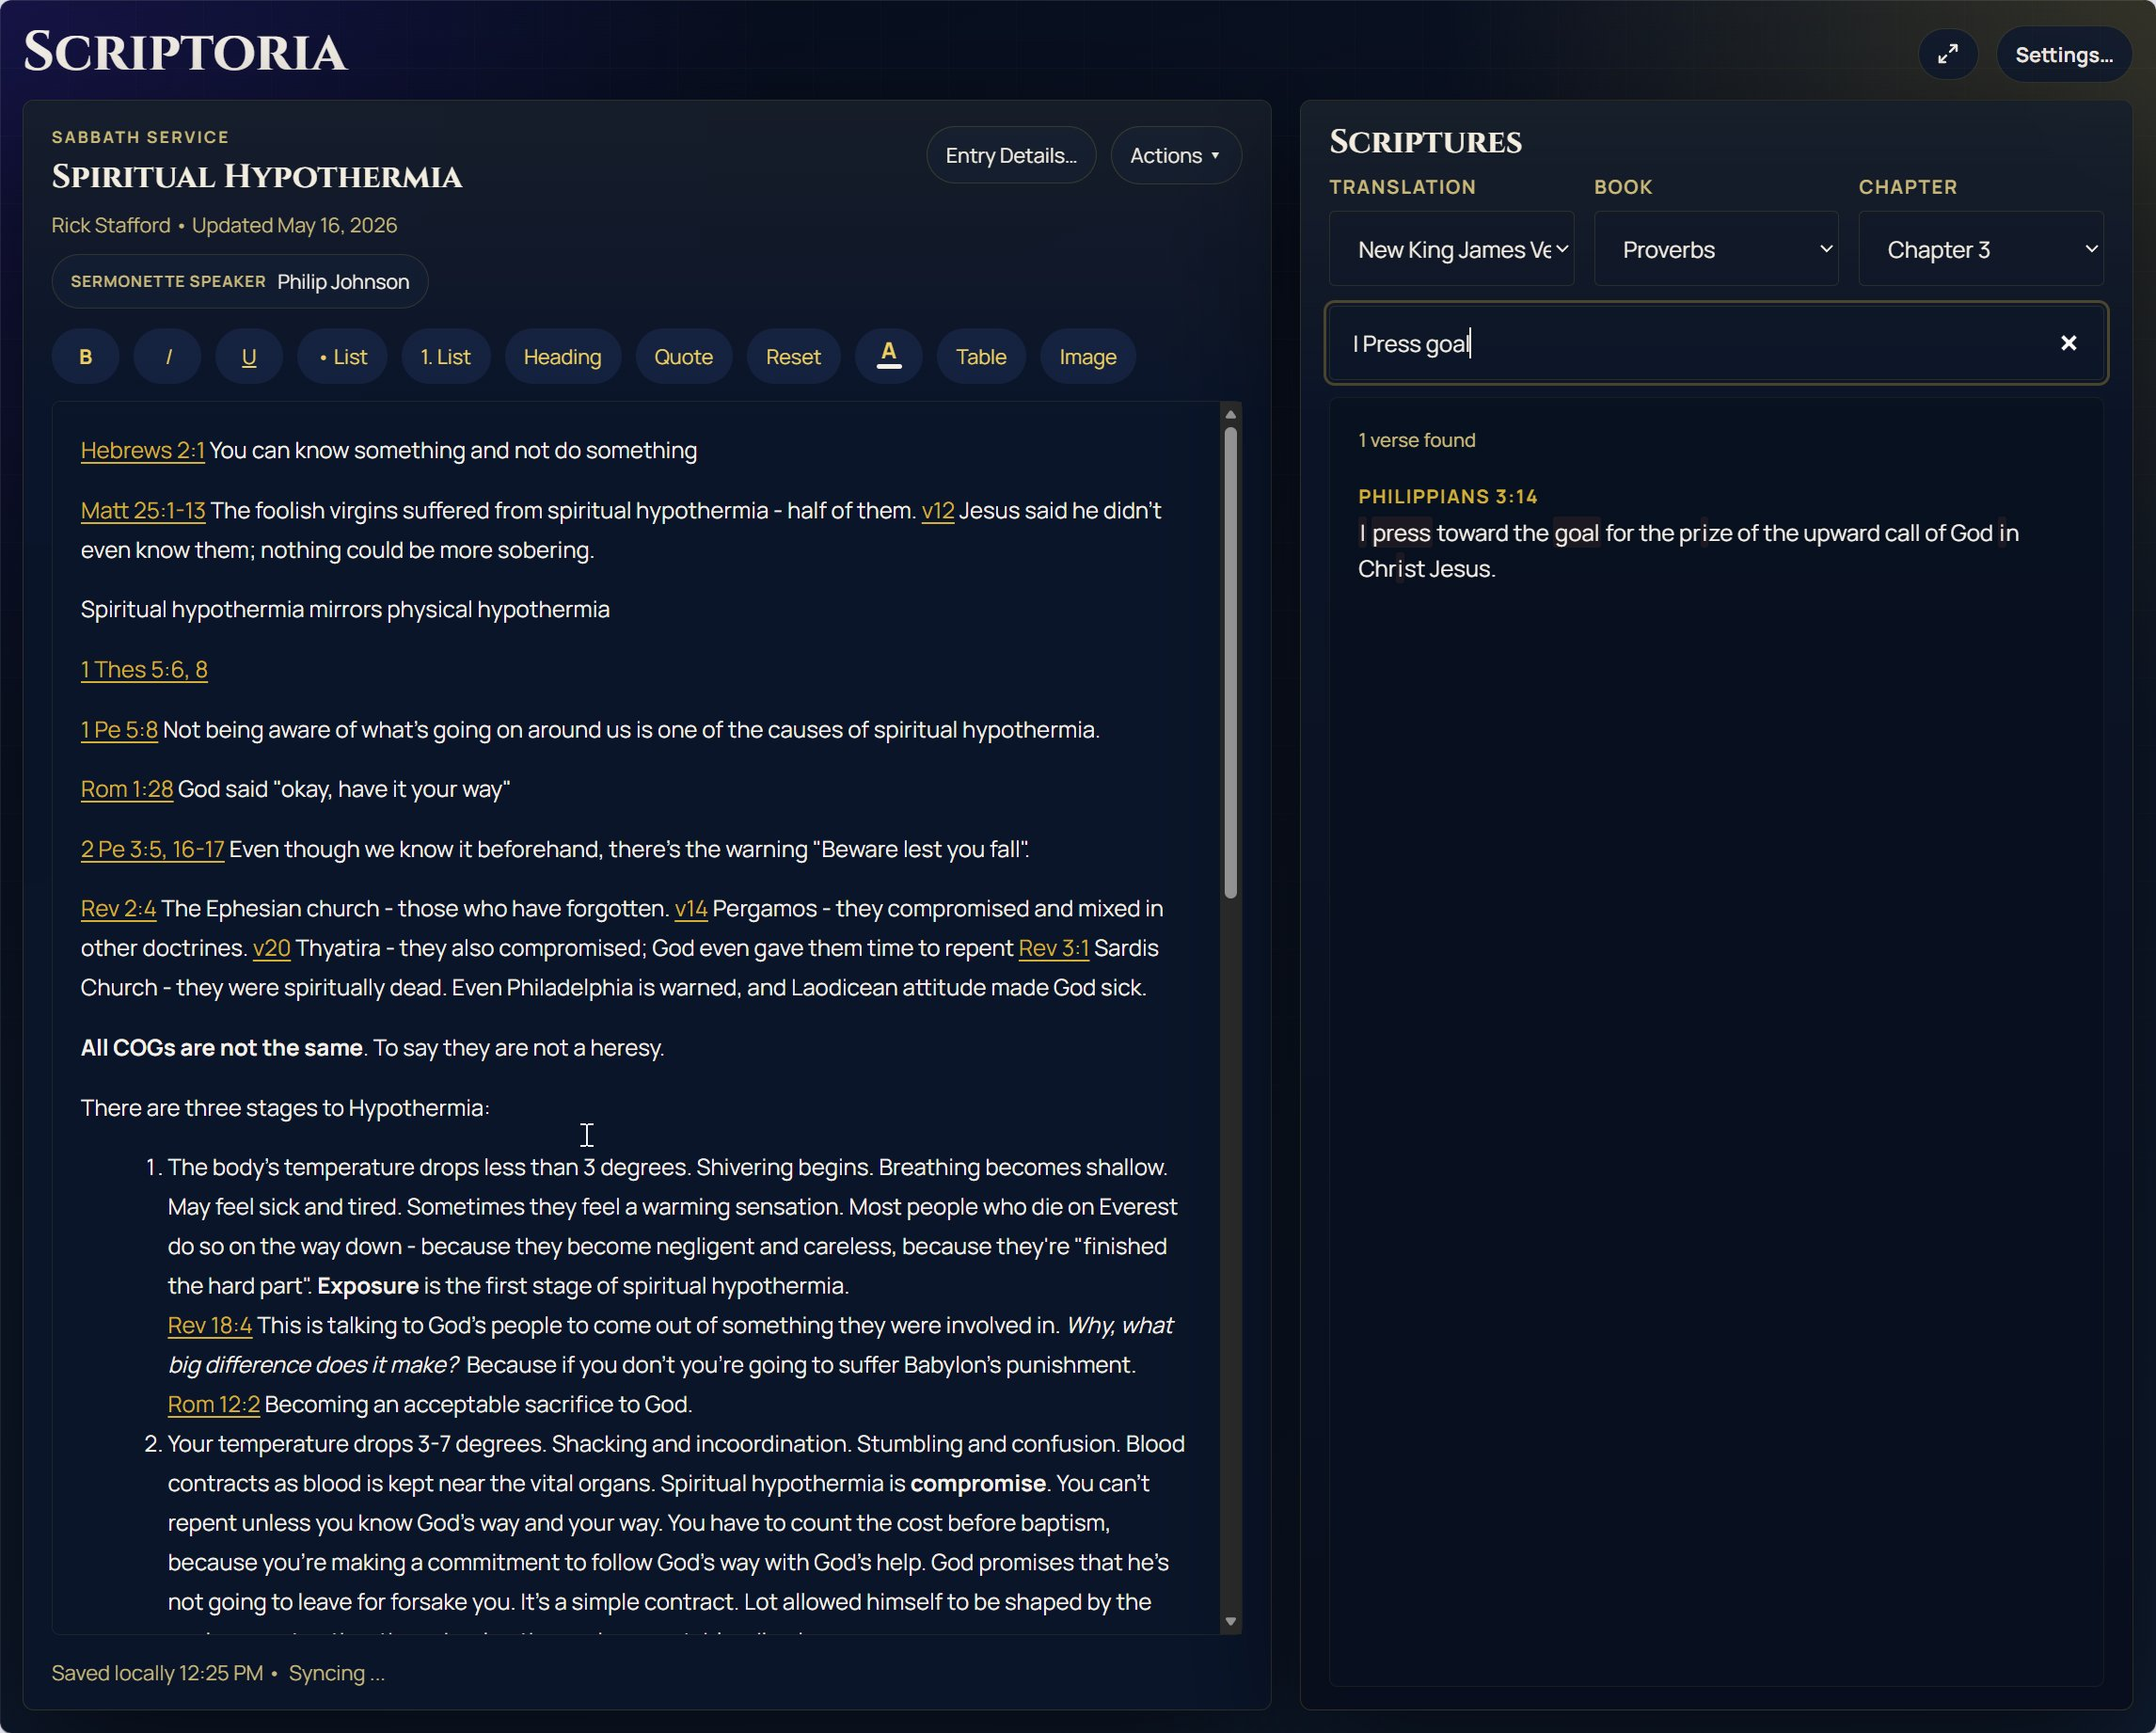This screenshot has width=2156, height=1733.
Task: Open the Settings dialog
Action: point(2064,54)
